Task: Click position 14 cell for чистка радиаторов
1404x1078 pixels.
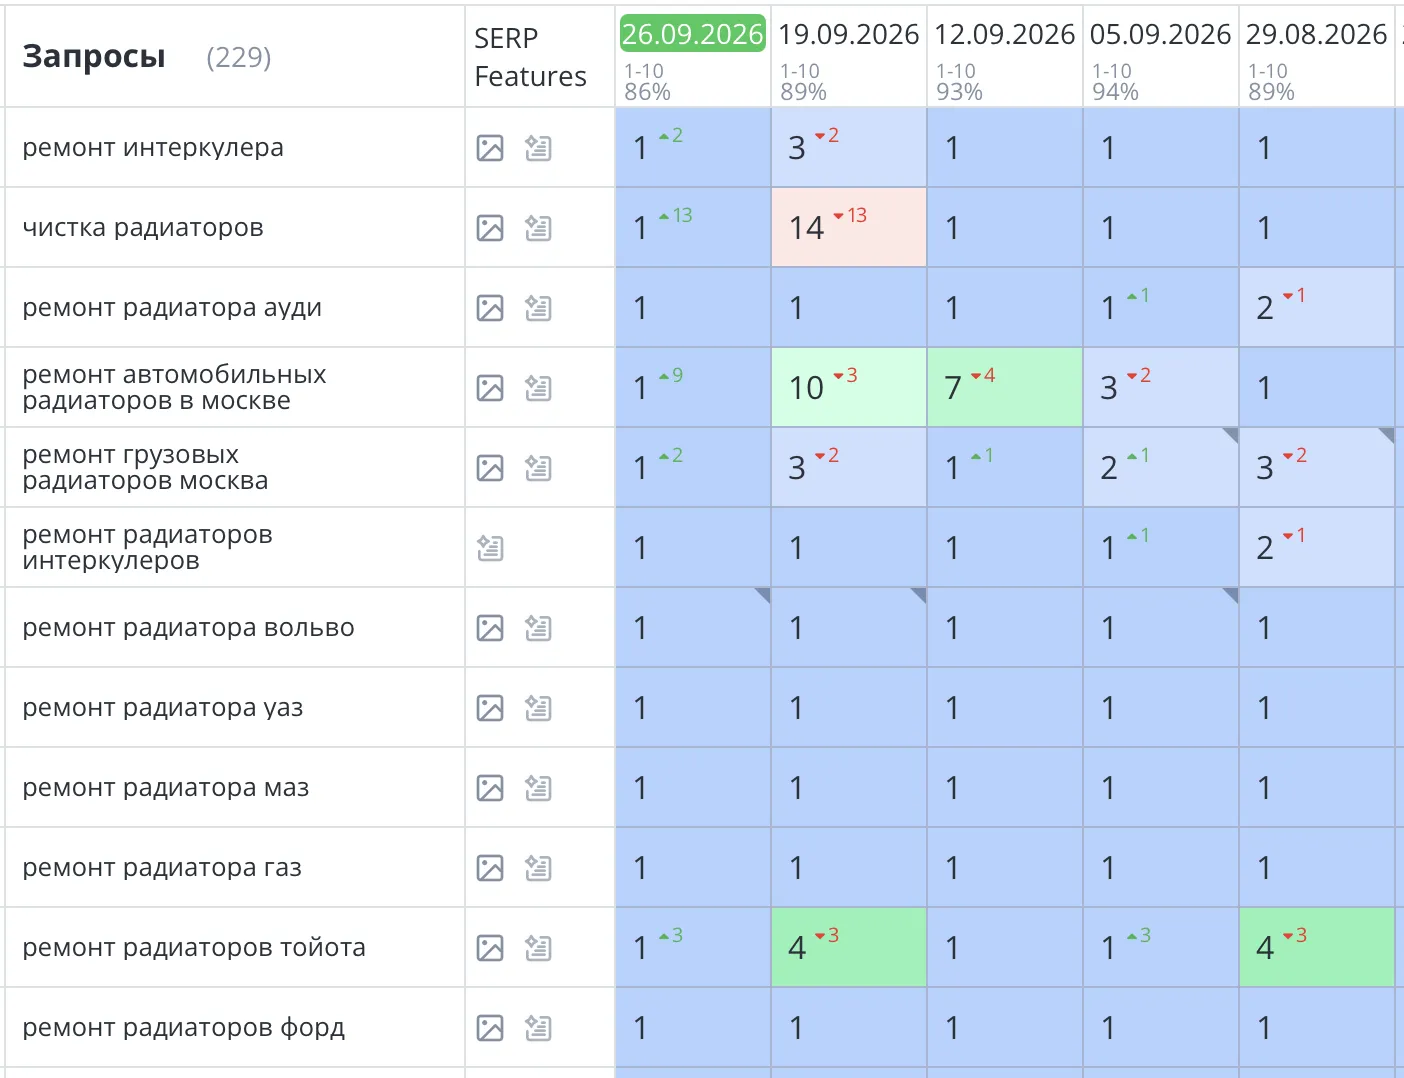Action: click(x=849, y=227)
